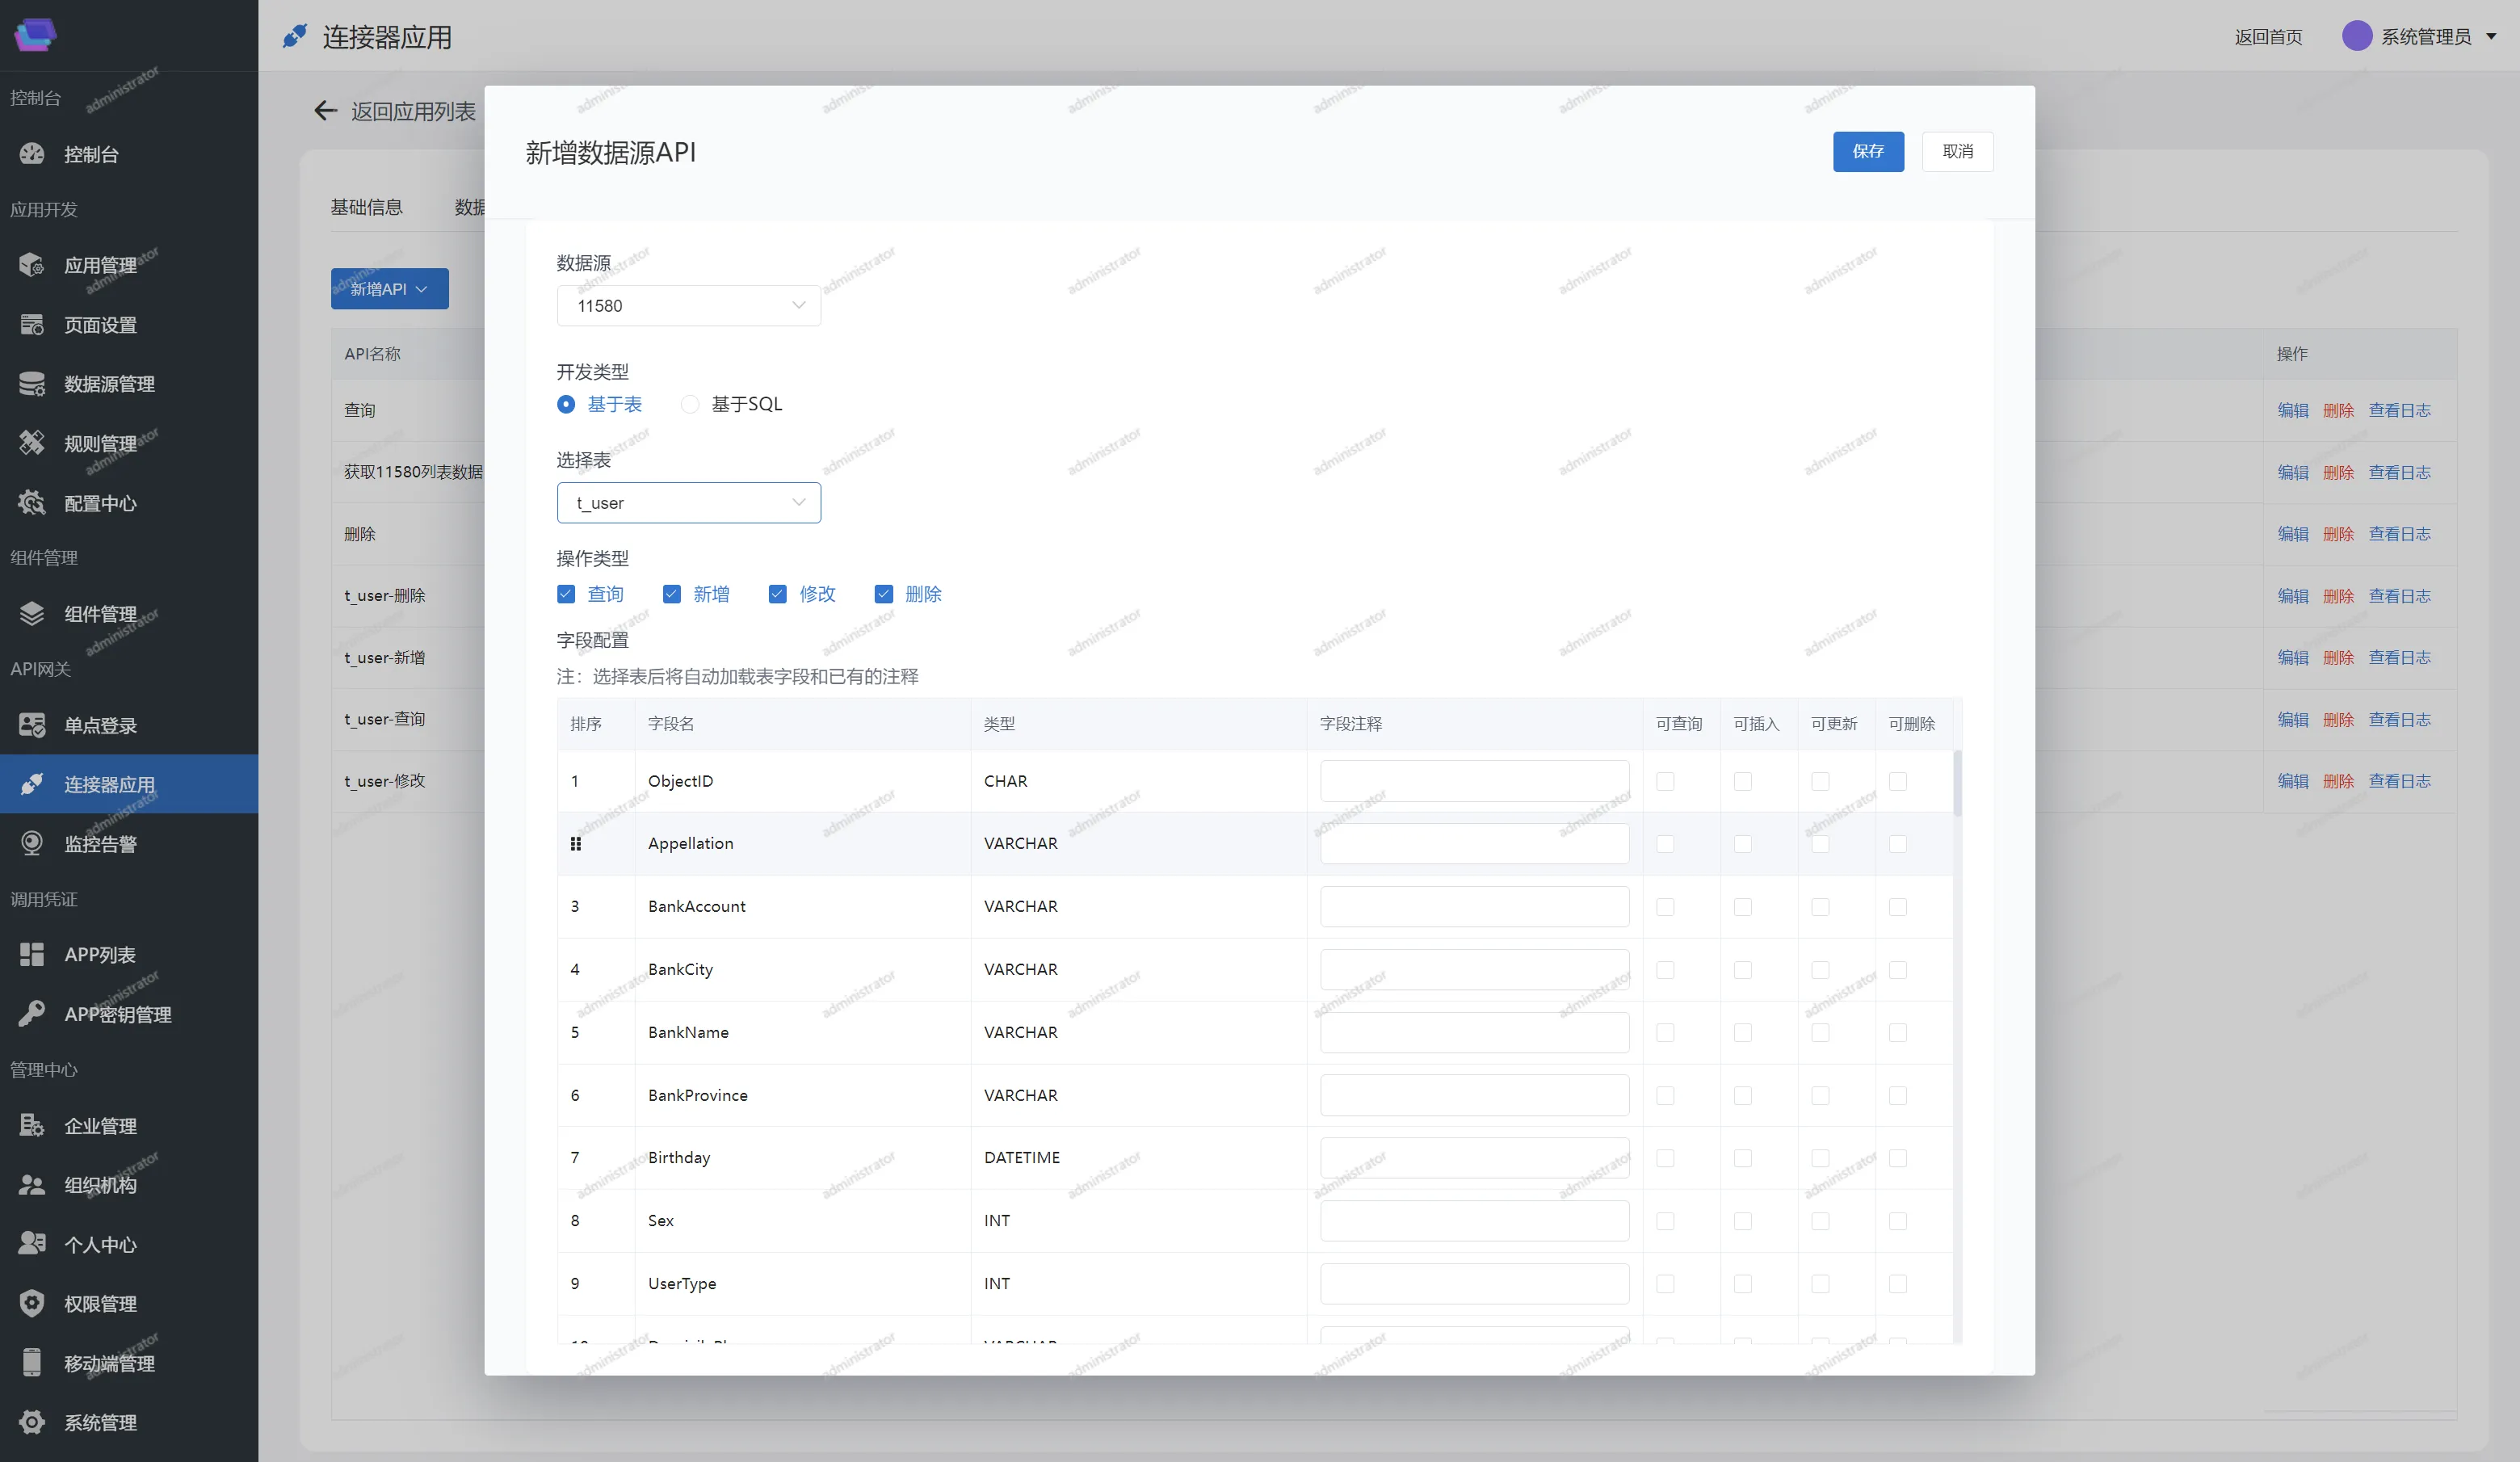
Task: Select the 基于SQL radio option
Action: [690, 404]
